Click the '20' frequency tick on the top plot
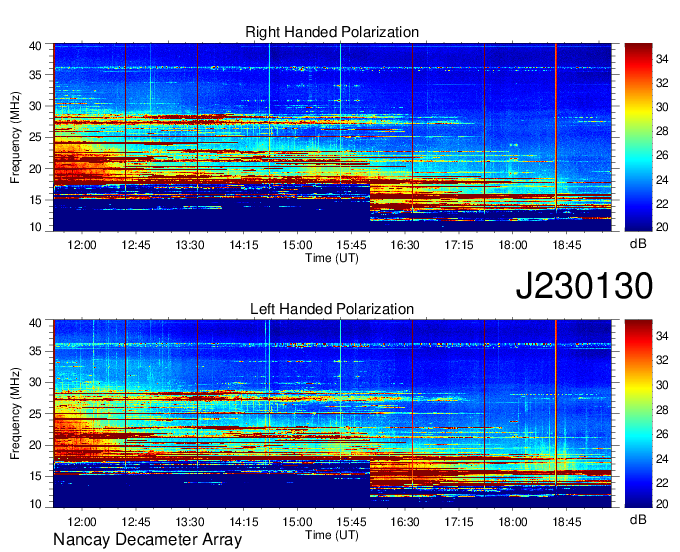Image resolution: width=680 pixels, height=552 pixels. [x=35, y=169]
